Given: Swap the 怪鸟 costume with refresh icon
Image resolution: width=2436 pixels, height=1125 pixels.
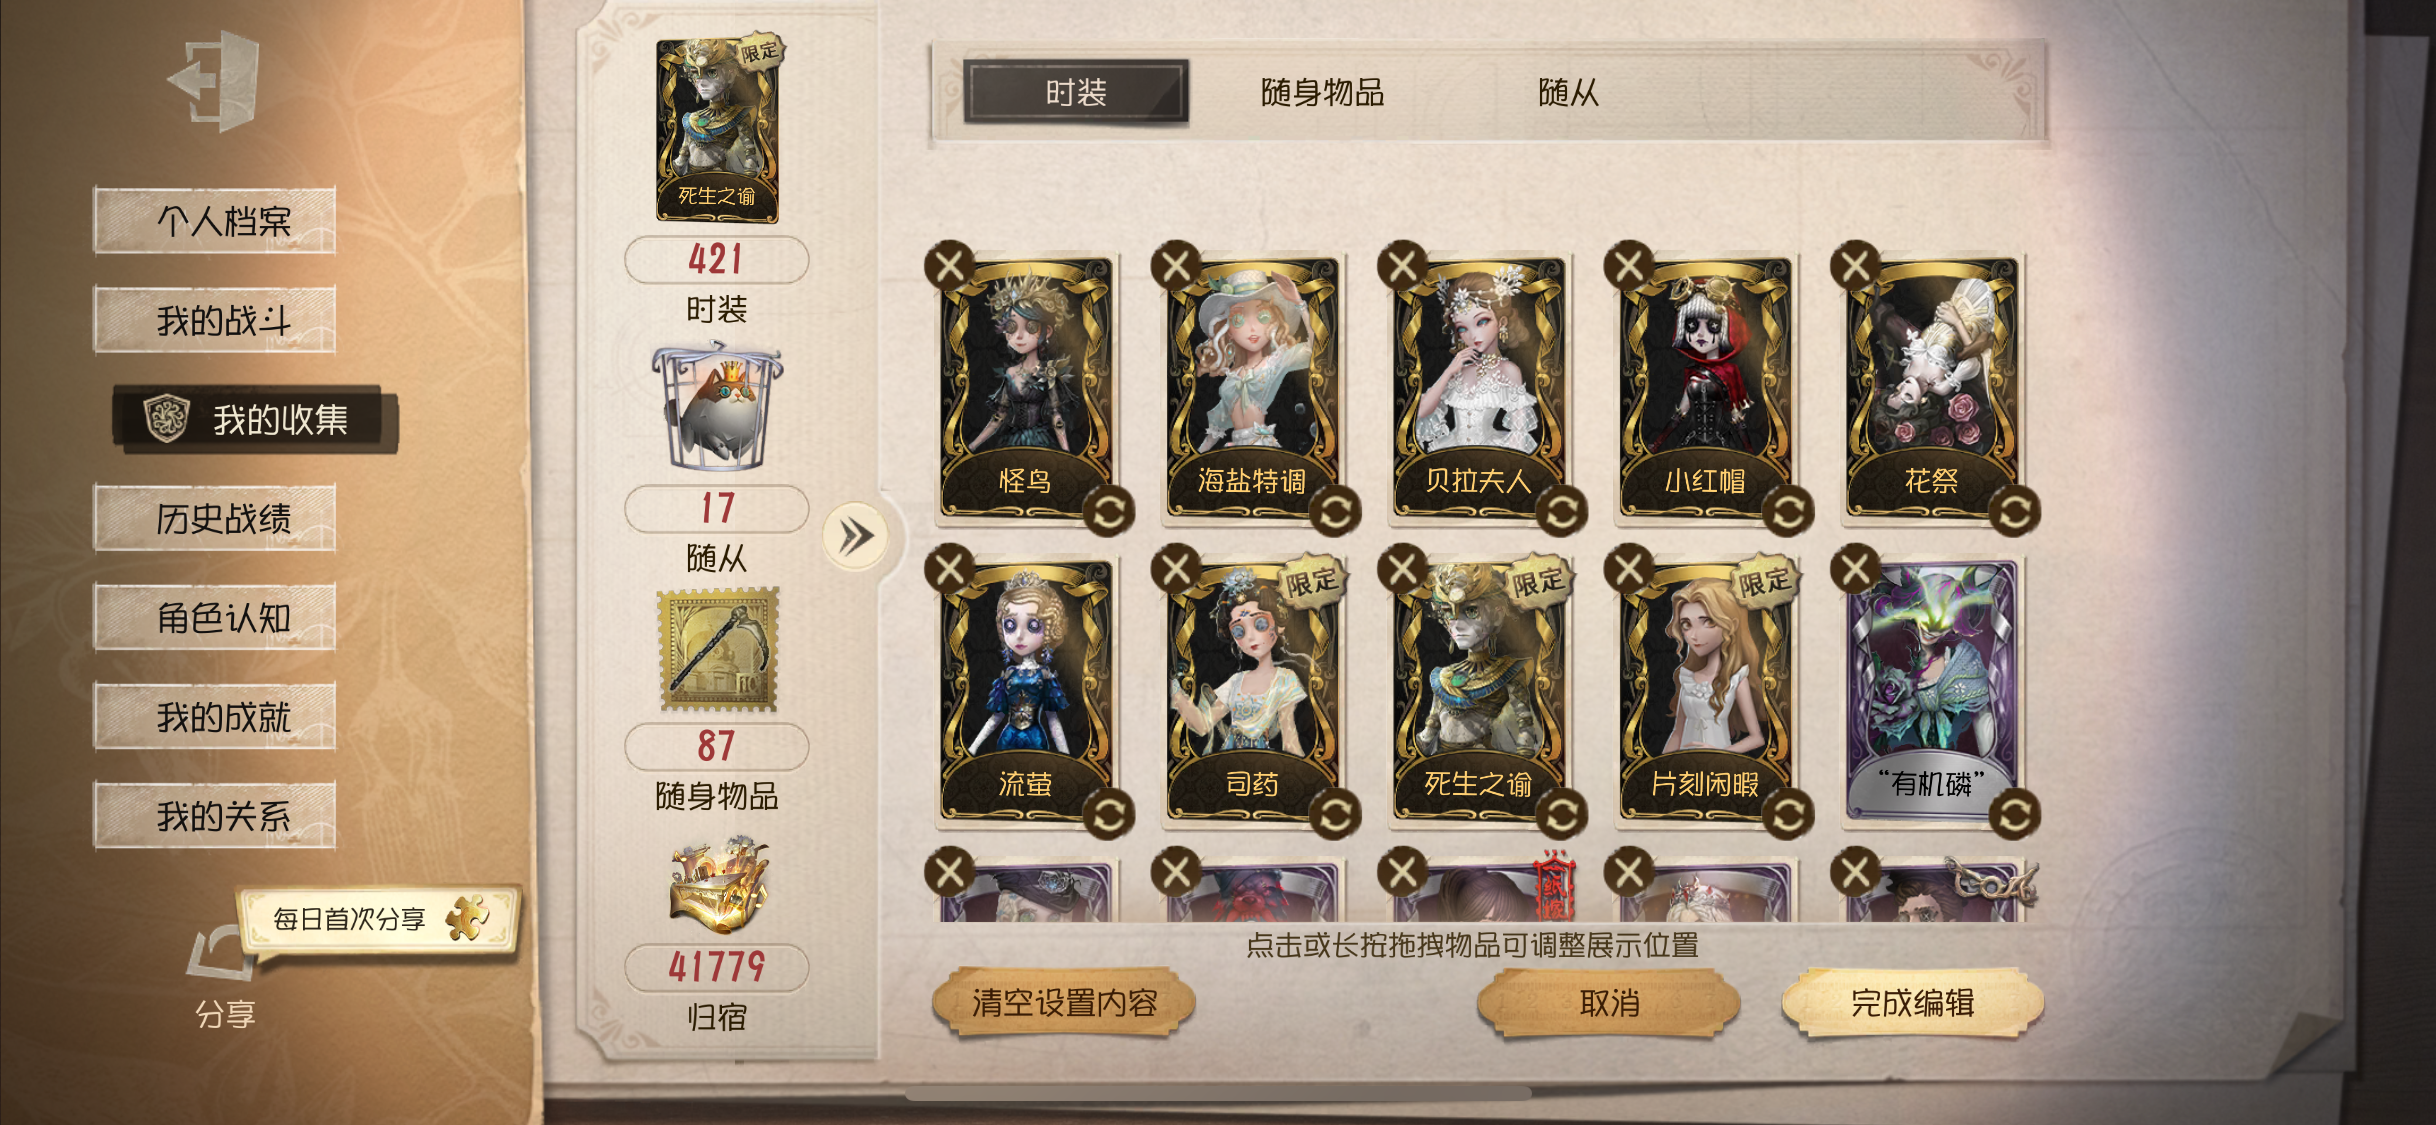Looking at the screenshot, I should click(x=1108, y=512).
